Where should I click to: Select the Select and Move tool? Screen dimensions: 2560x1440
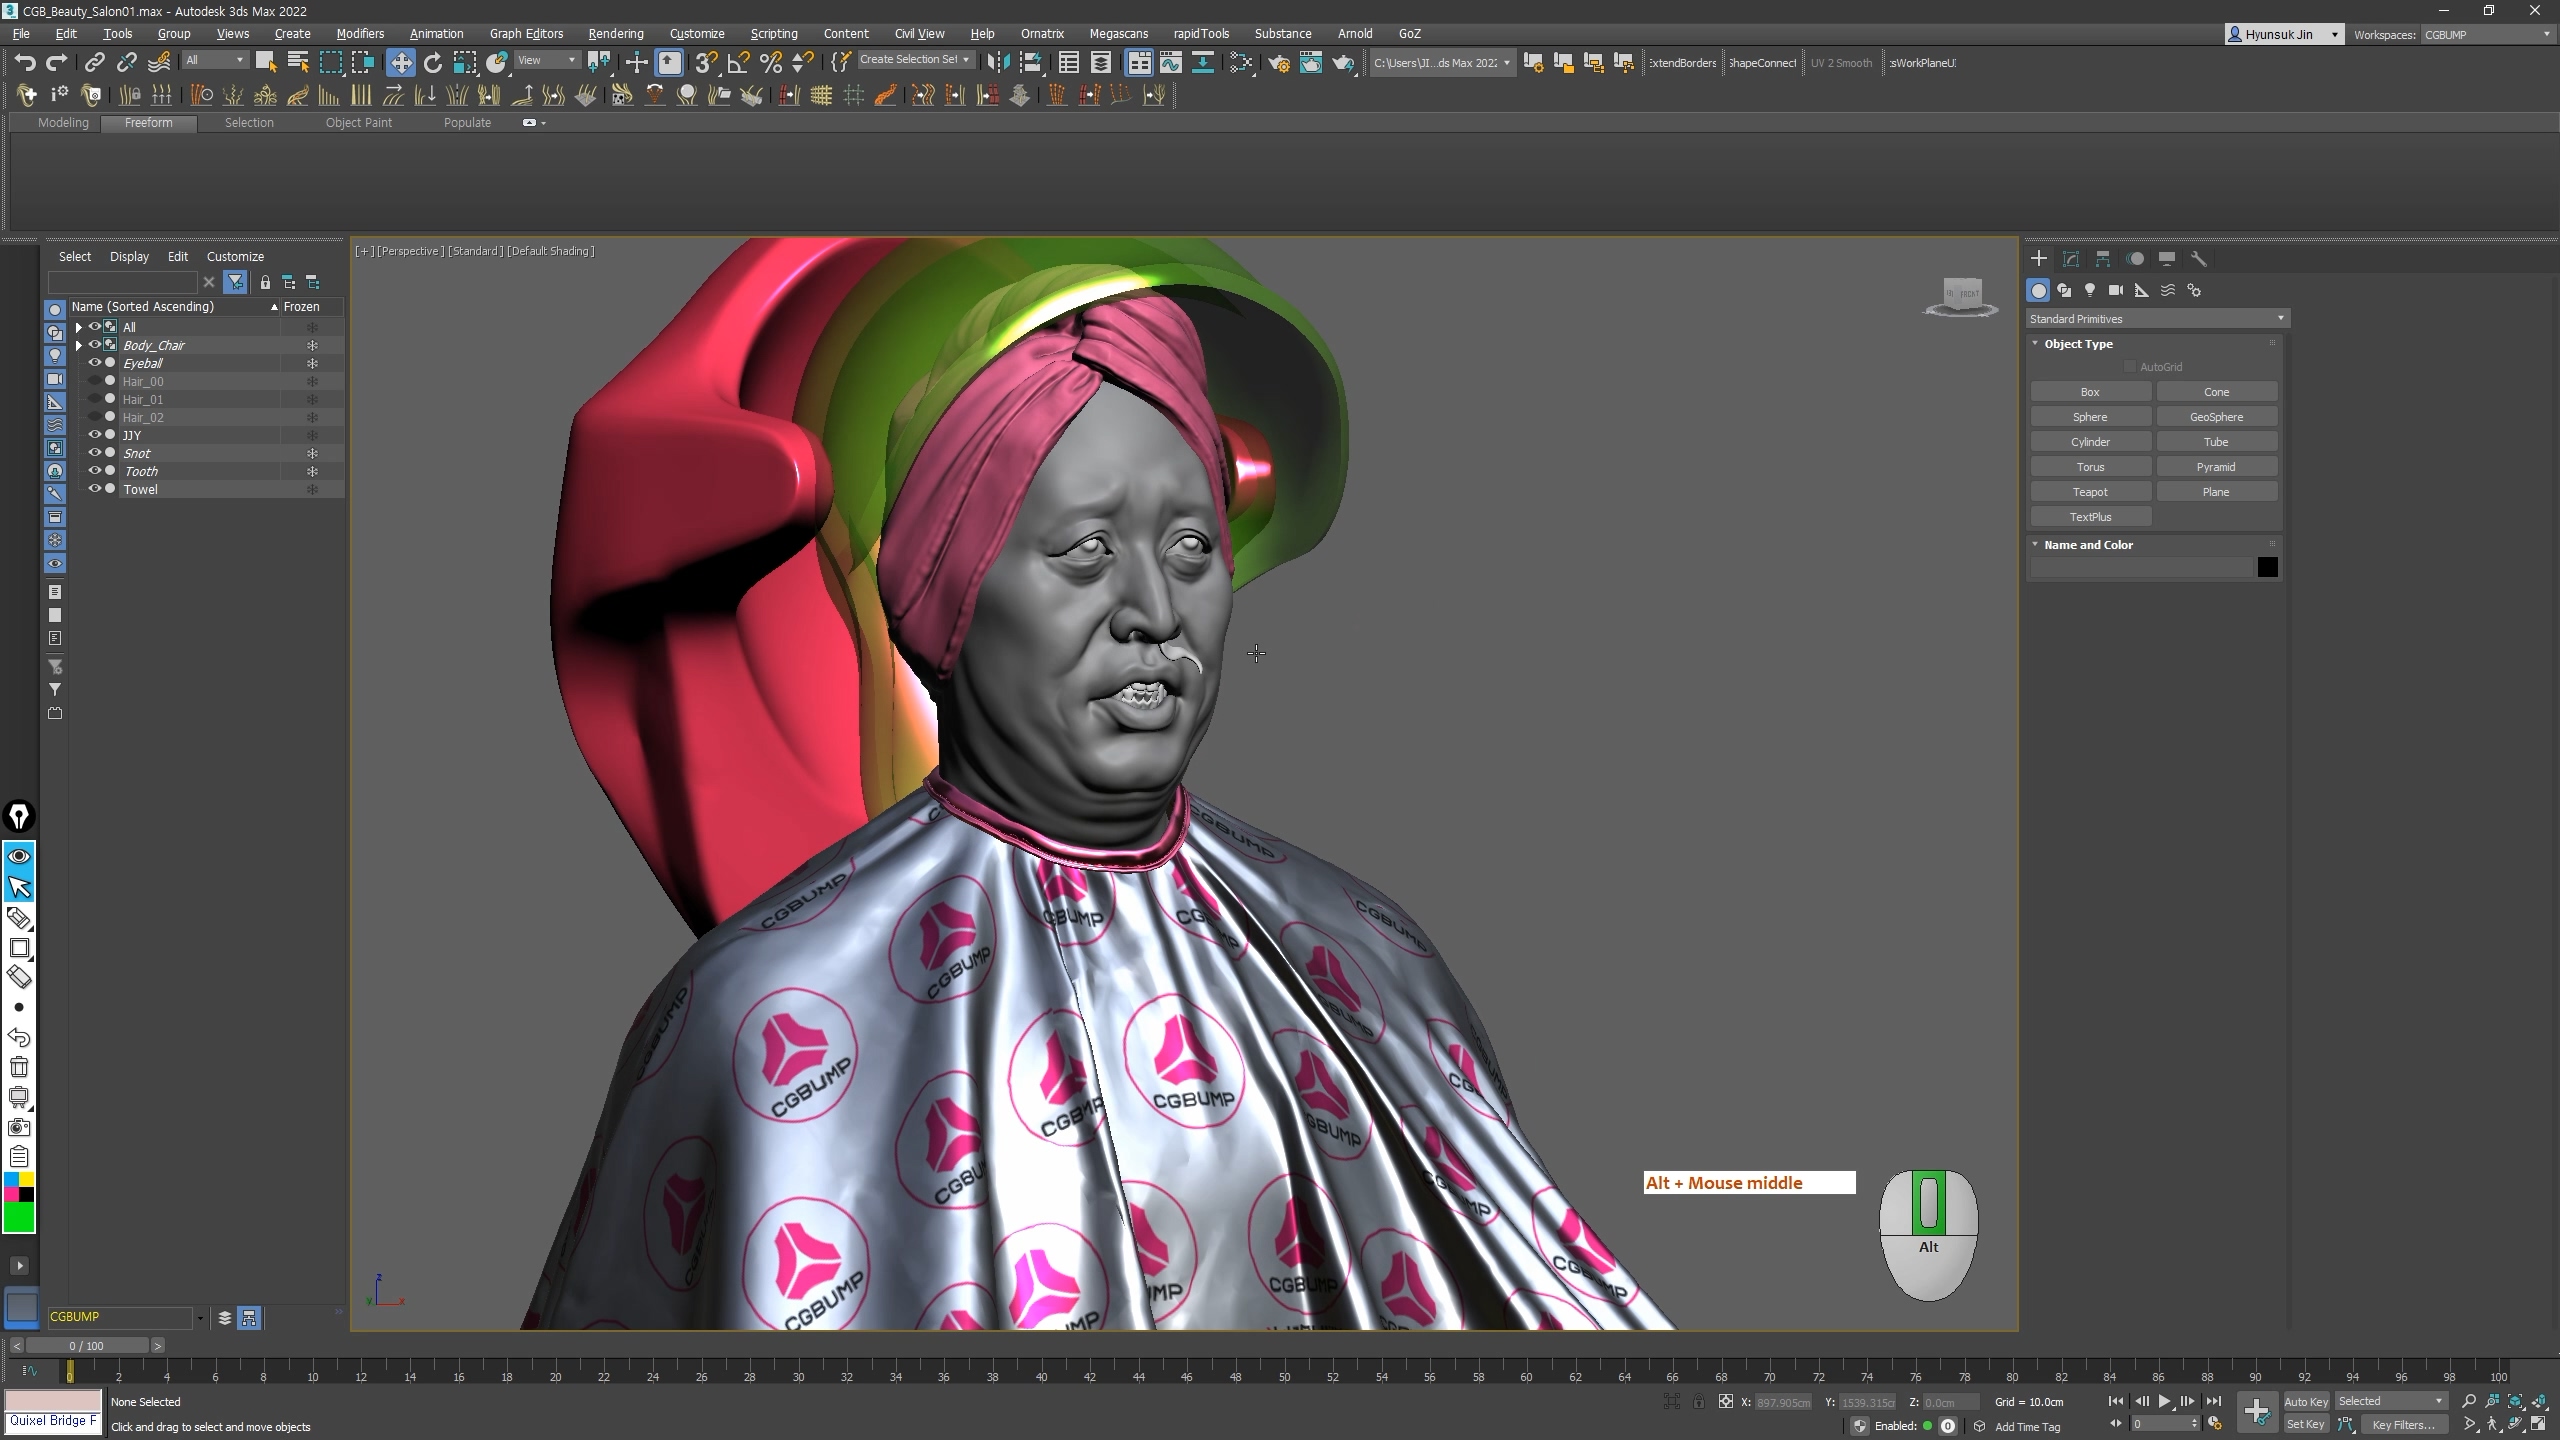pos(400,63)
